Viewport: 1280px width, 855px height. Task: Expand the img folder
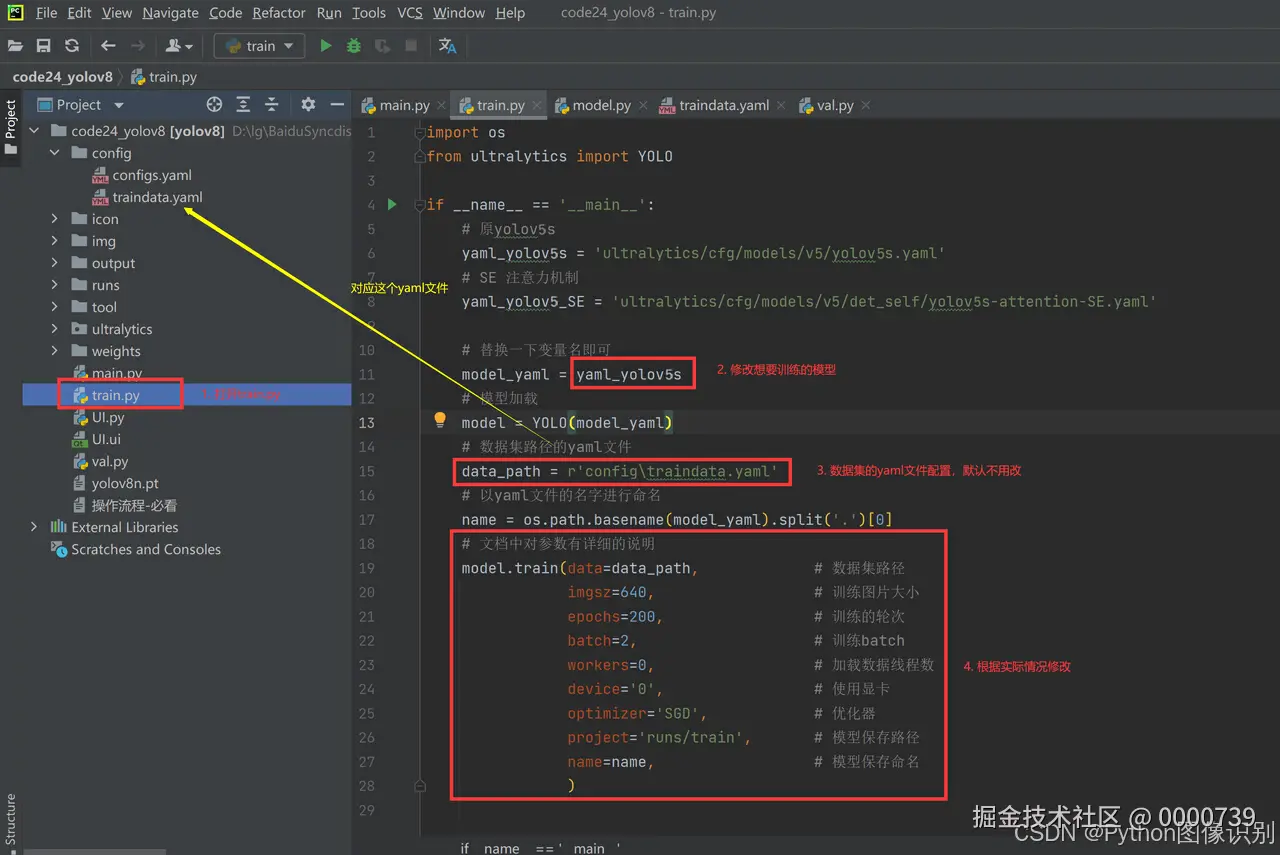(x=55, y=241)
